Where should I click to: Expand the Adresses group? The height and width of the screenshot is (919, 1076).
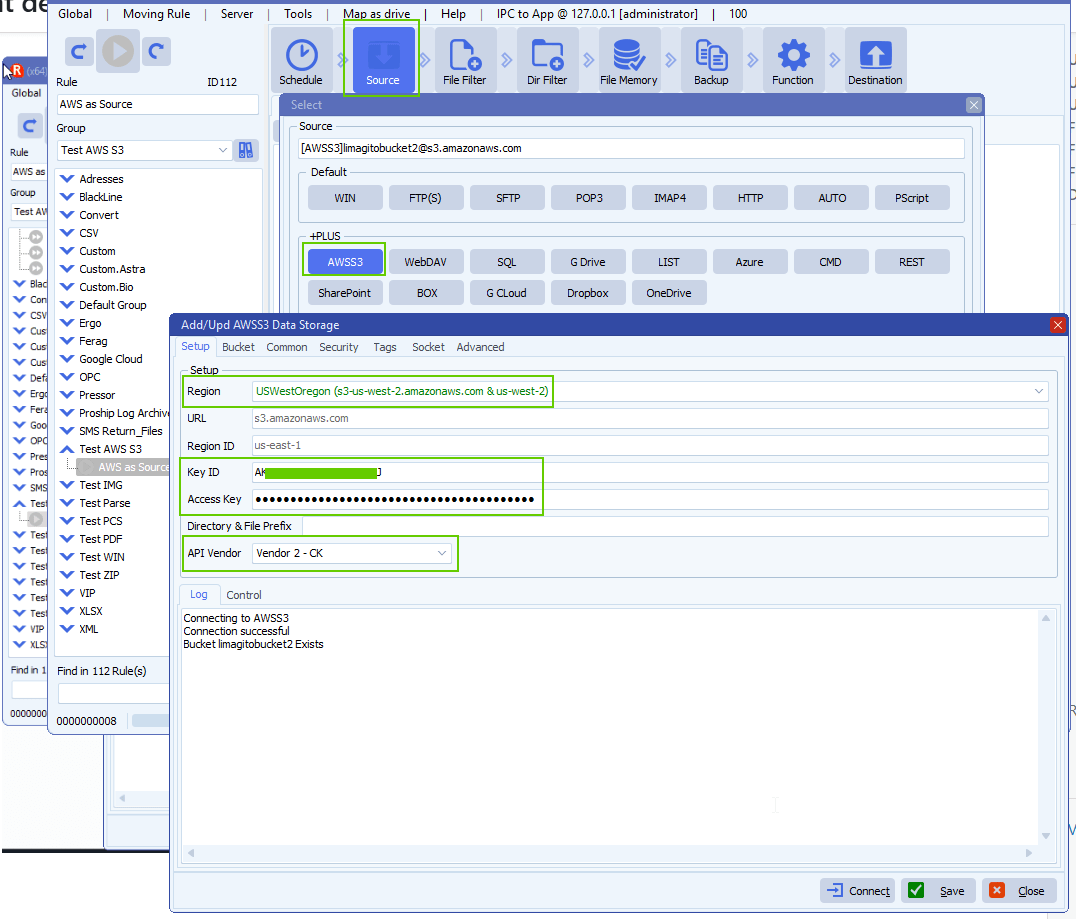pos(67,179)
